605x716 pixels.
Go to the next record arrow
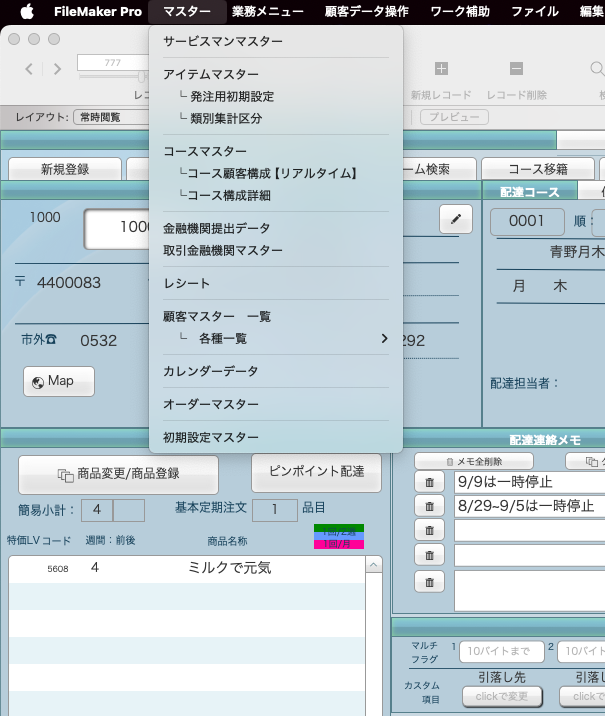click(x=57, y=69)
